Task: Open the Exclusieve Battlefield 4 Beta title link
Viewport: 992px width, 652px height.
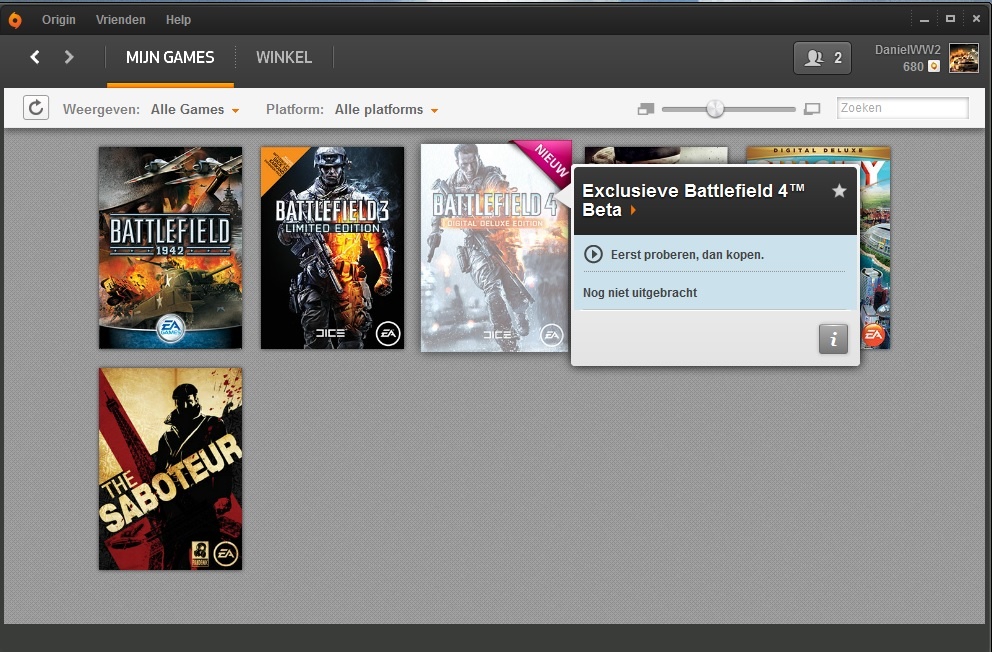Action: pos(693,200)
